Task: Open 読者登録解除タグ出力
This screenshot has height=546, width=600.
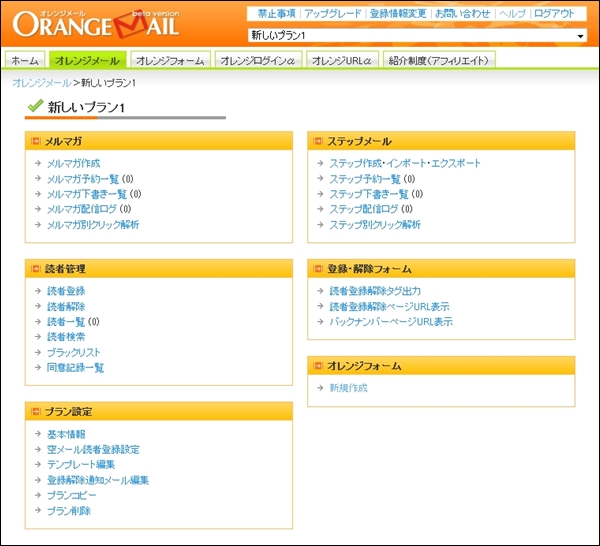Action: [x=375, y=291]
